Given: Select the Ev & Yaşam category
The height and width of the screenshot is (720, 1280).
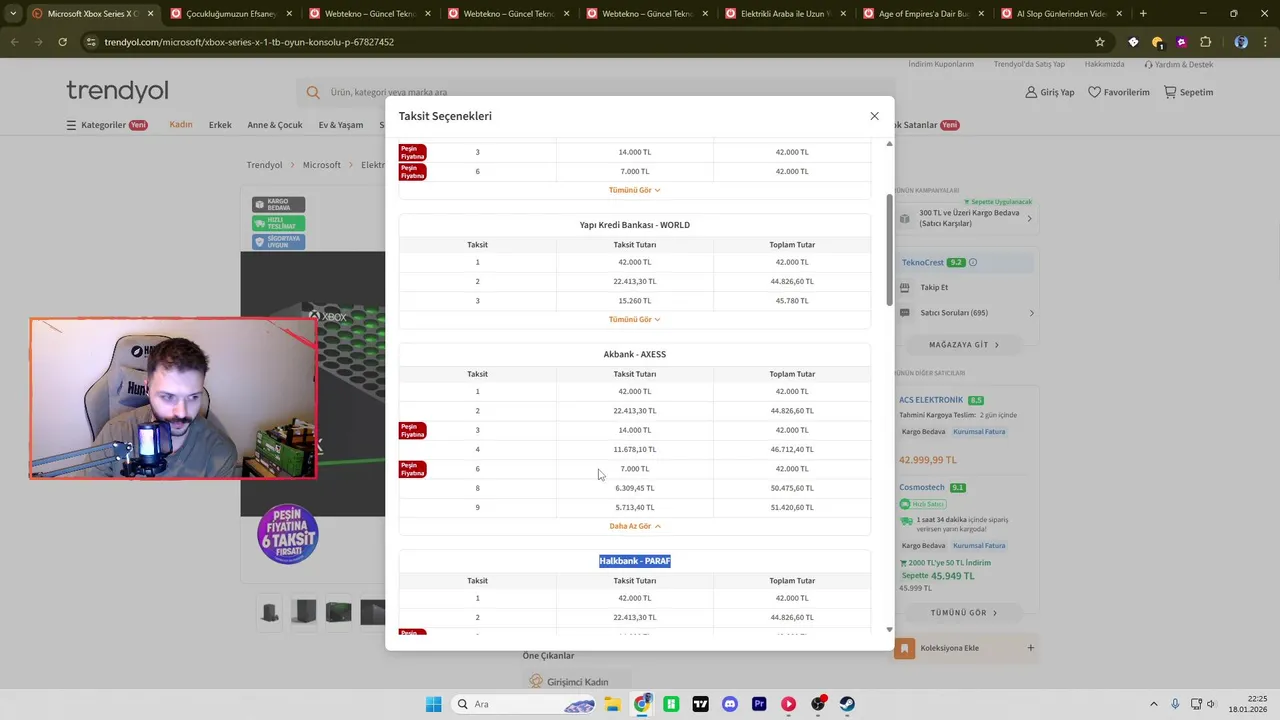Looking at the screenshot, I should point(341,125).
